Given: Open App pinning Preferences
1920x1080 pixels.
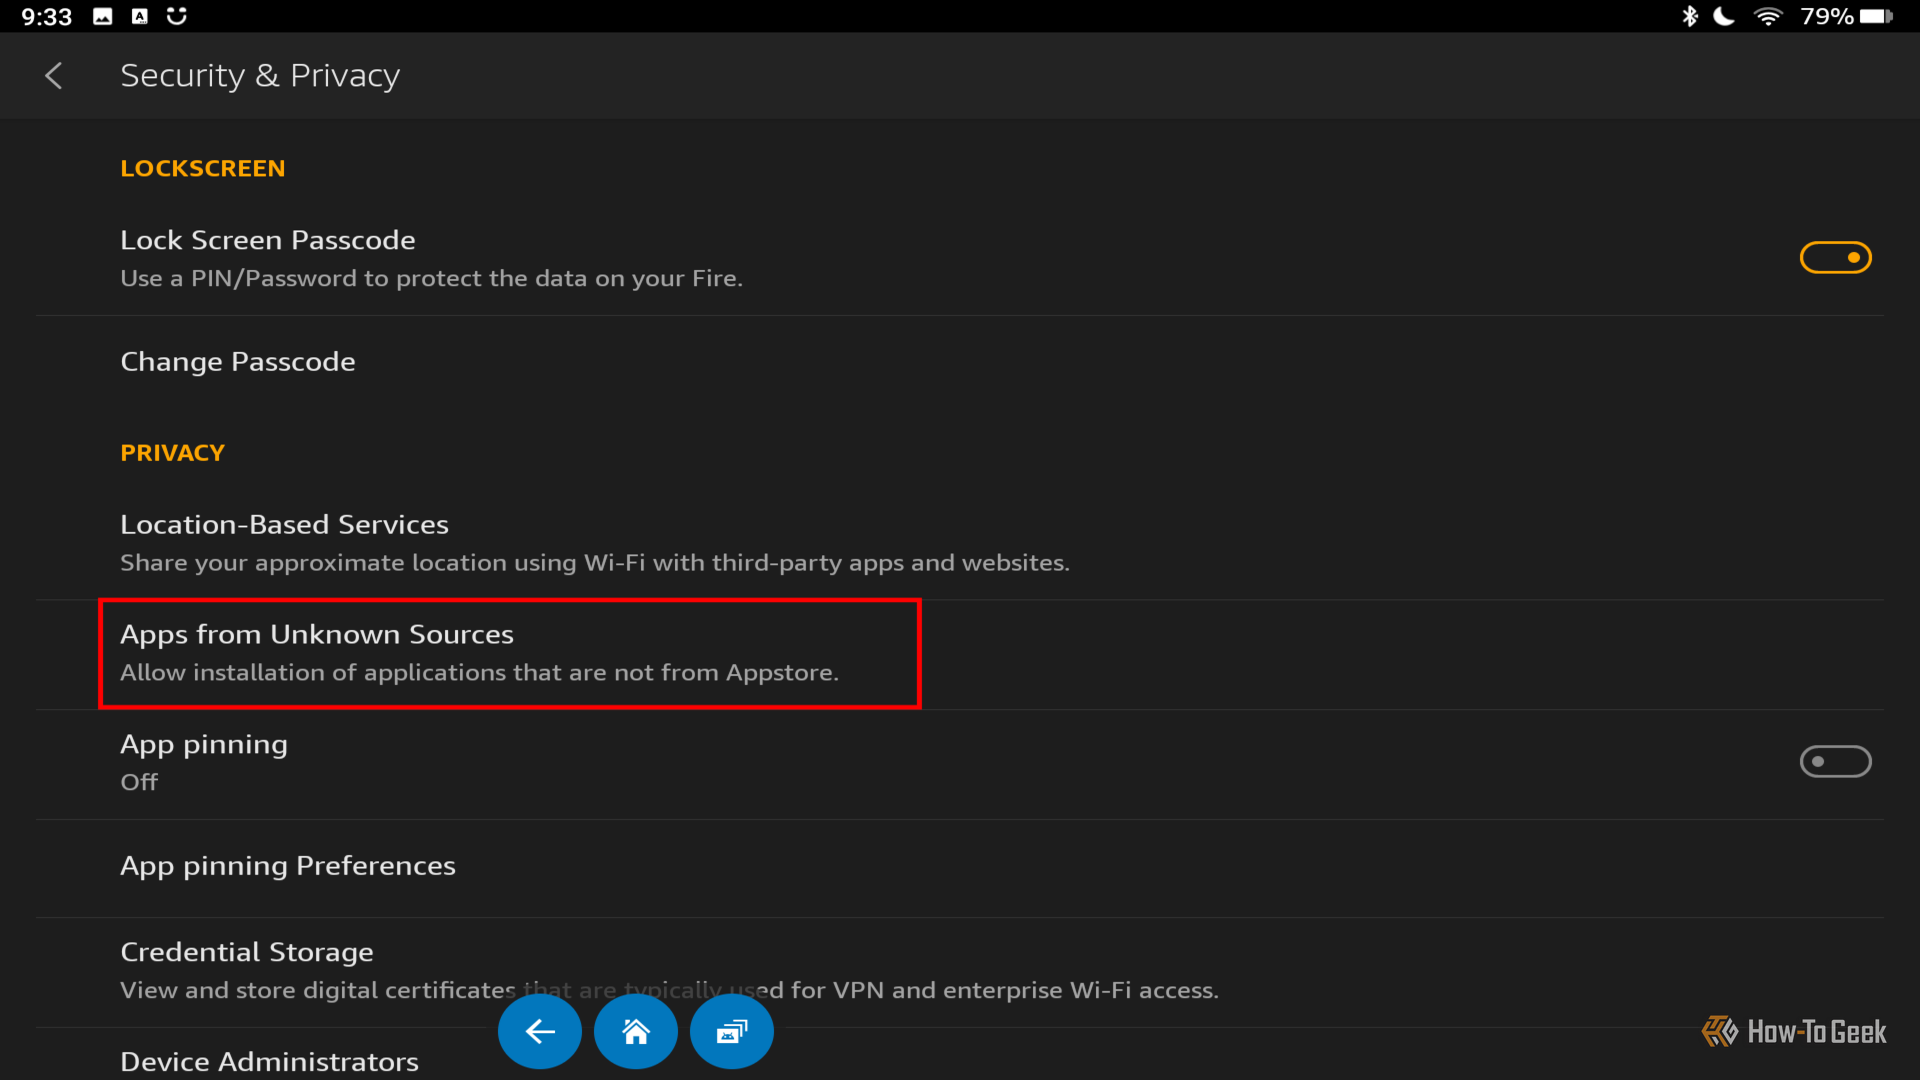Looking at the screenshot, I should (x=960, y=866).
